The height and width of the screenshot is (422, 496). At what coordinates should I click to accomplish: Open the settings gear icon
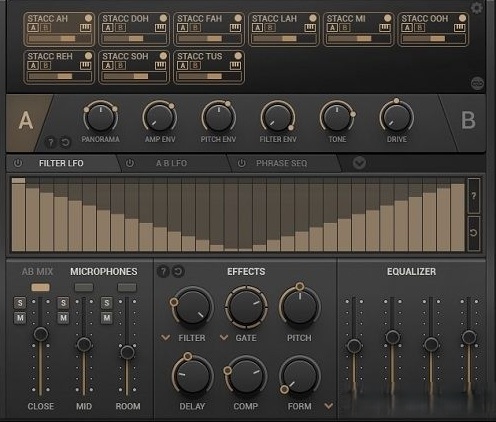[x=477, y=7]
